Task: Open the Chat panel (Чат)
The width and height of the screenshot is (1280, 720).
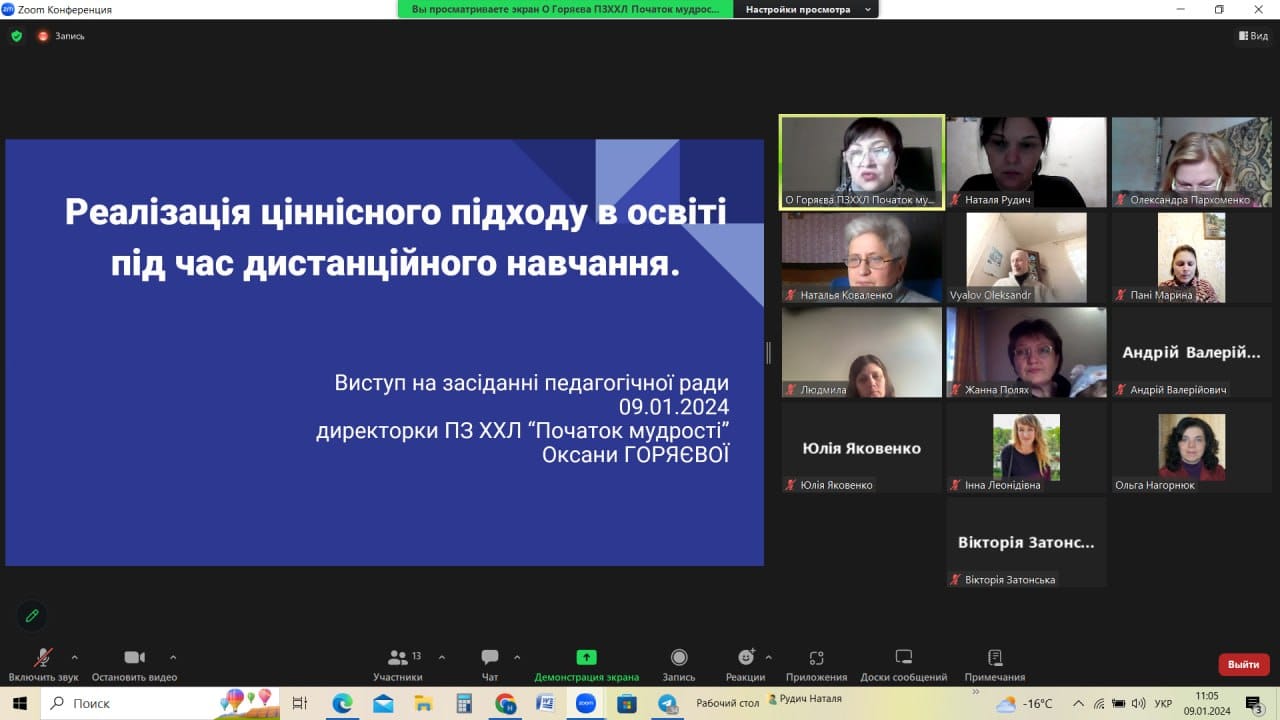Action: point(490,658)
